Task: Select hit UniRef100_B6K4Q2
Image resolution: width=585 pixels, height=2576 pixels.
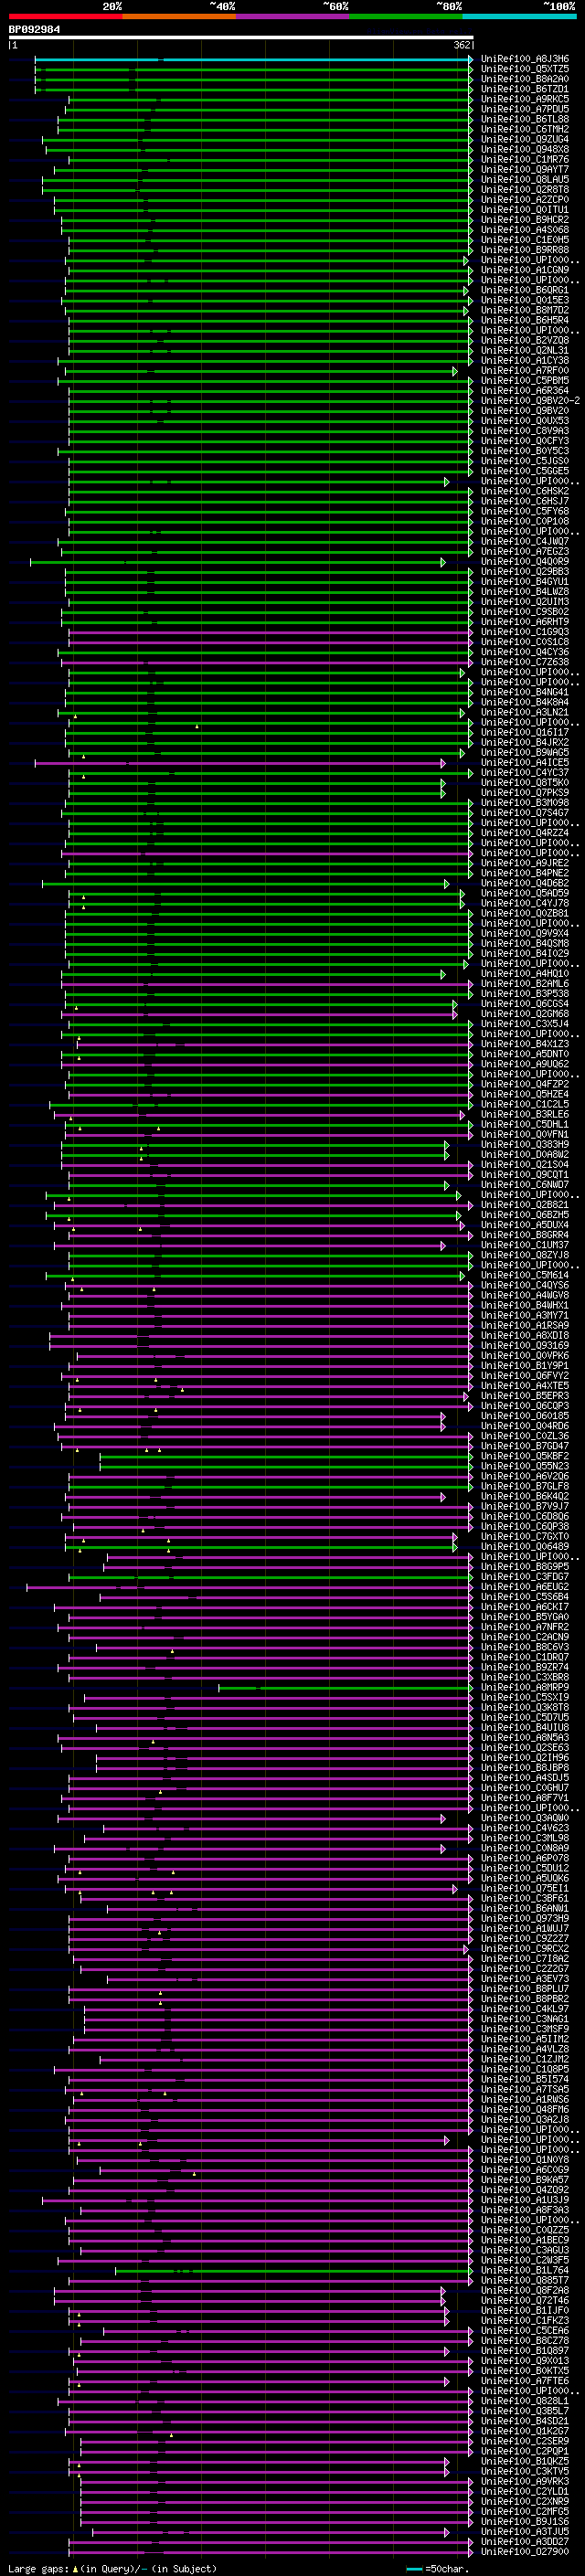Action: (x=525, y=1496)
